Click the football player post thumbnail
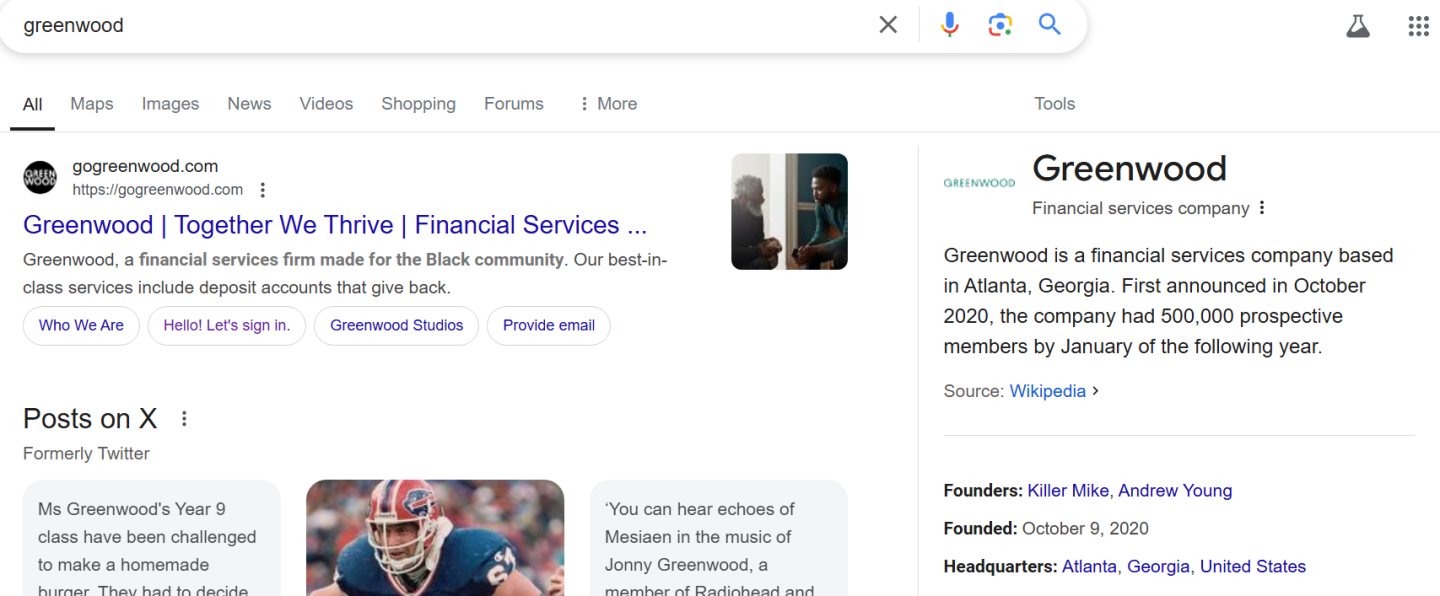The height and width of the screenshot is (596, 1440). [x=435, y=538]
